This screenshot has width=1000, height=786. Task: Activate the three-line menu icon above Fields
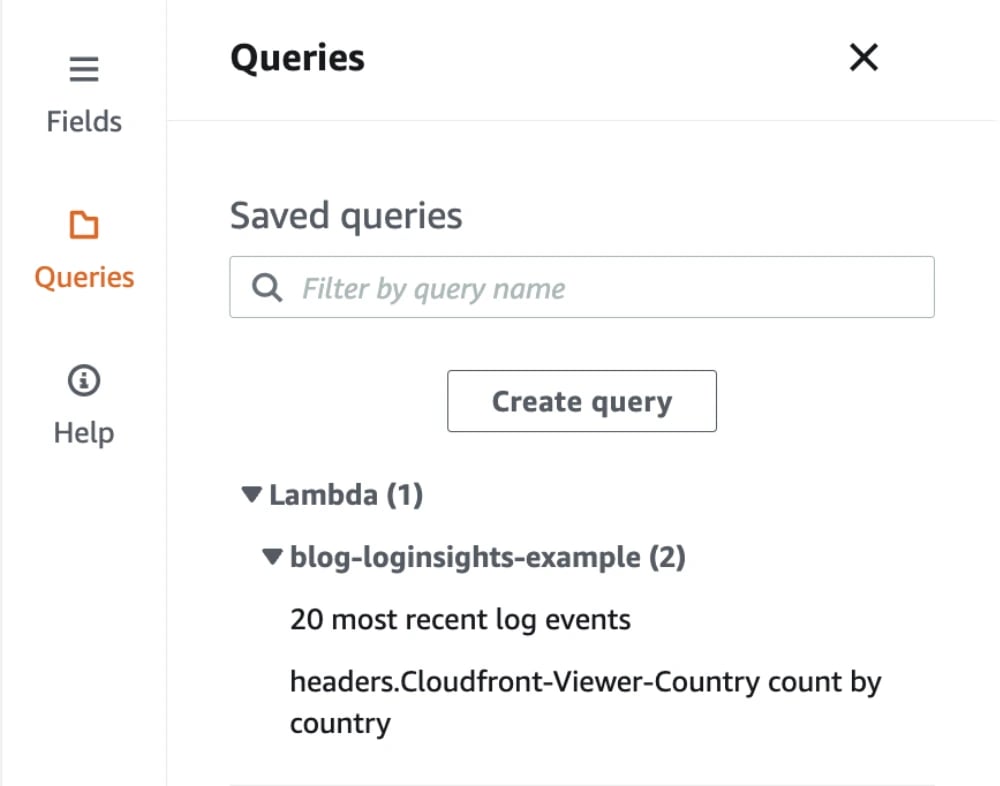(83, 70)
